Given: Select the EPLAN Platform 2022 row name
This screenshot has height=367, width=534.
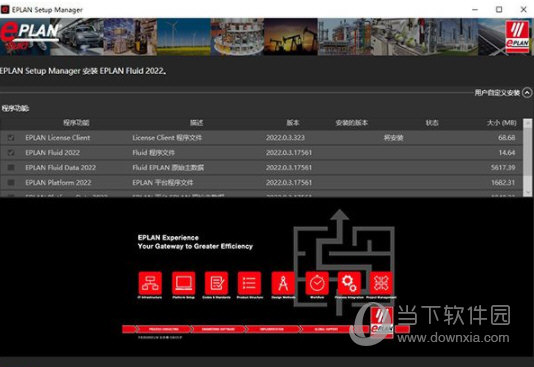Looking at the screenshot, I should (x=58, y=182).
